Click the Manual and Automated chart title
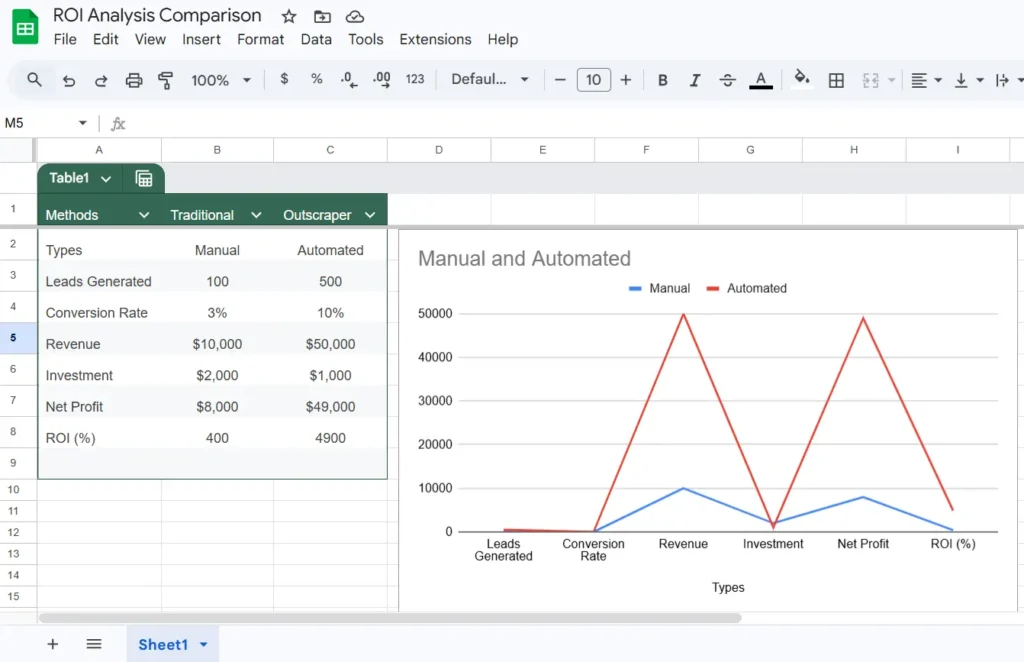Viewport: 1024px width, 662px height. [524, 259]
